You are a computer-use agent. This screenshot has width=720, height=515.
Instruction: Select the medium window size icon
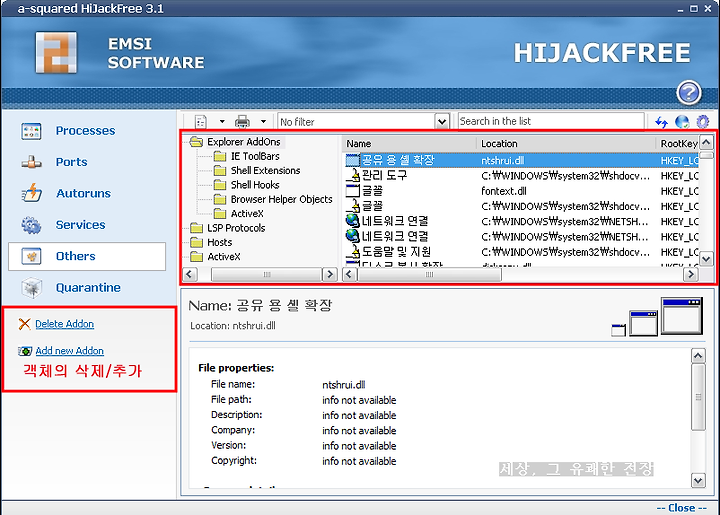point(643,323)
